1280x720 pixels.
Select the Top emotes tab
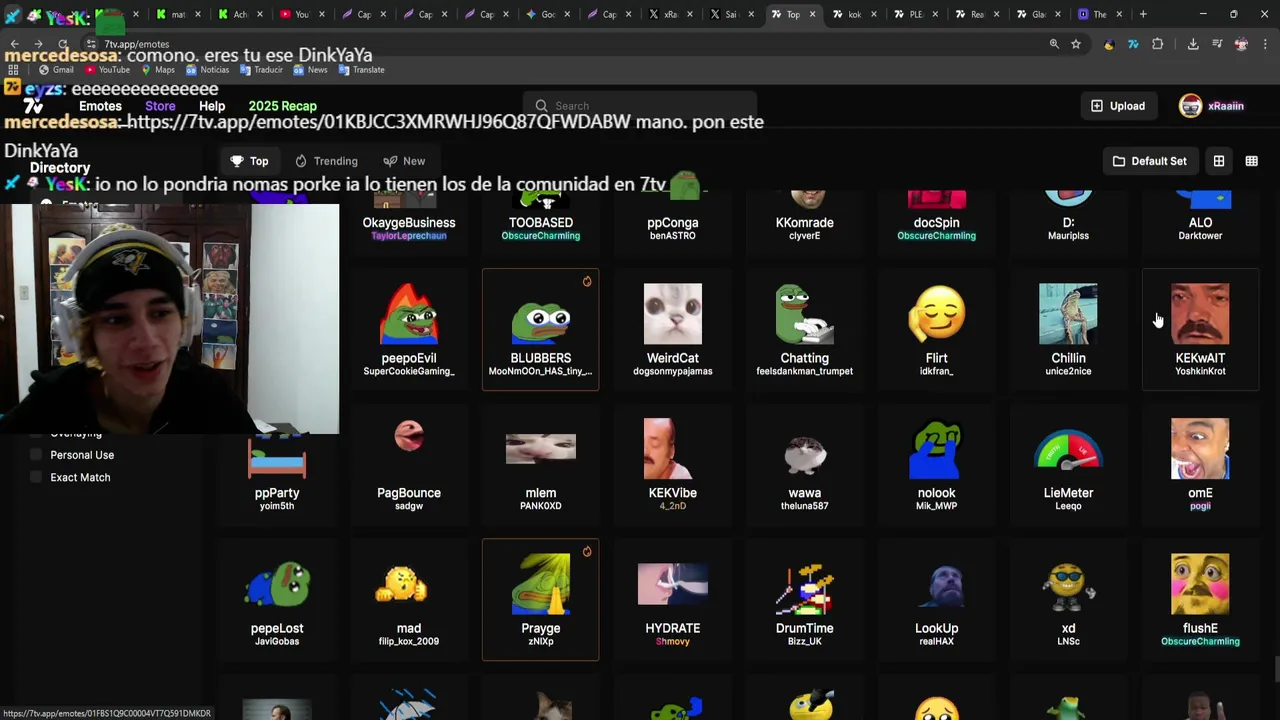click(x=249, y=161)
